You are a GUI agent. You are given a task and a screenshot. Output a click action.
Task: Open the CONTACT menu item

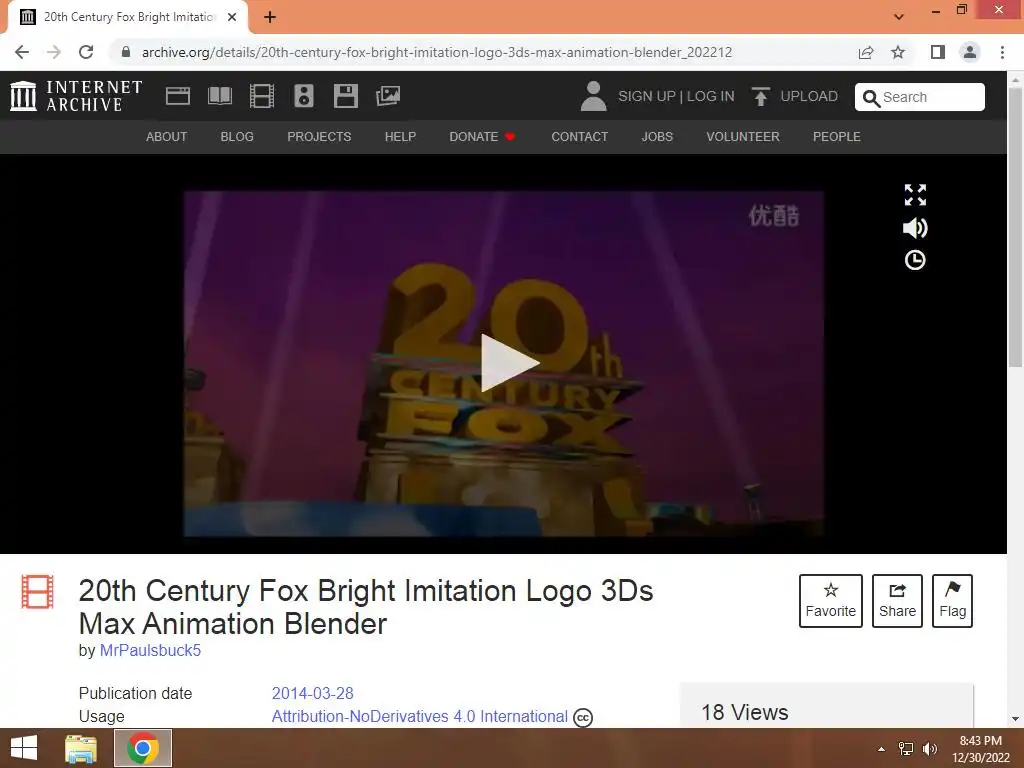(x=580, y=136)
